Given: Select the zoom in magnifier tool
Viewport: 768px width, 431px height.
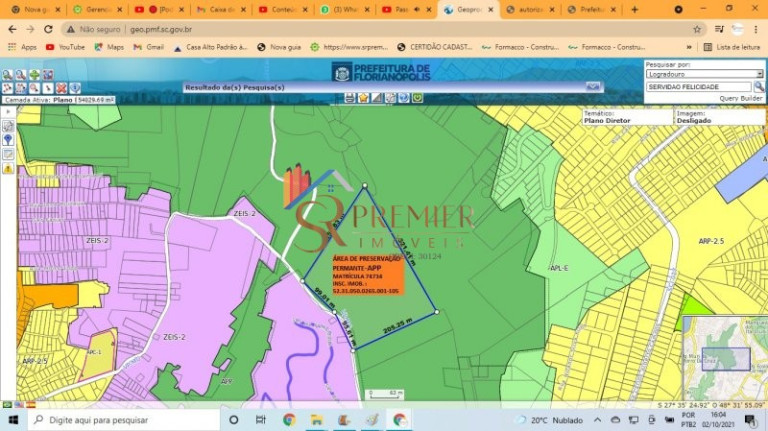Looking at the screenshot, I should click(x=7, y=75).
